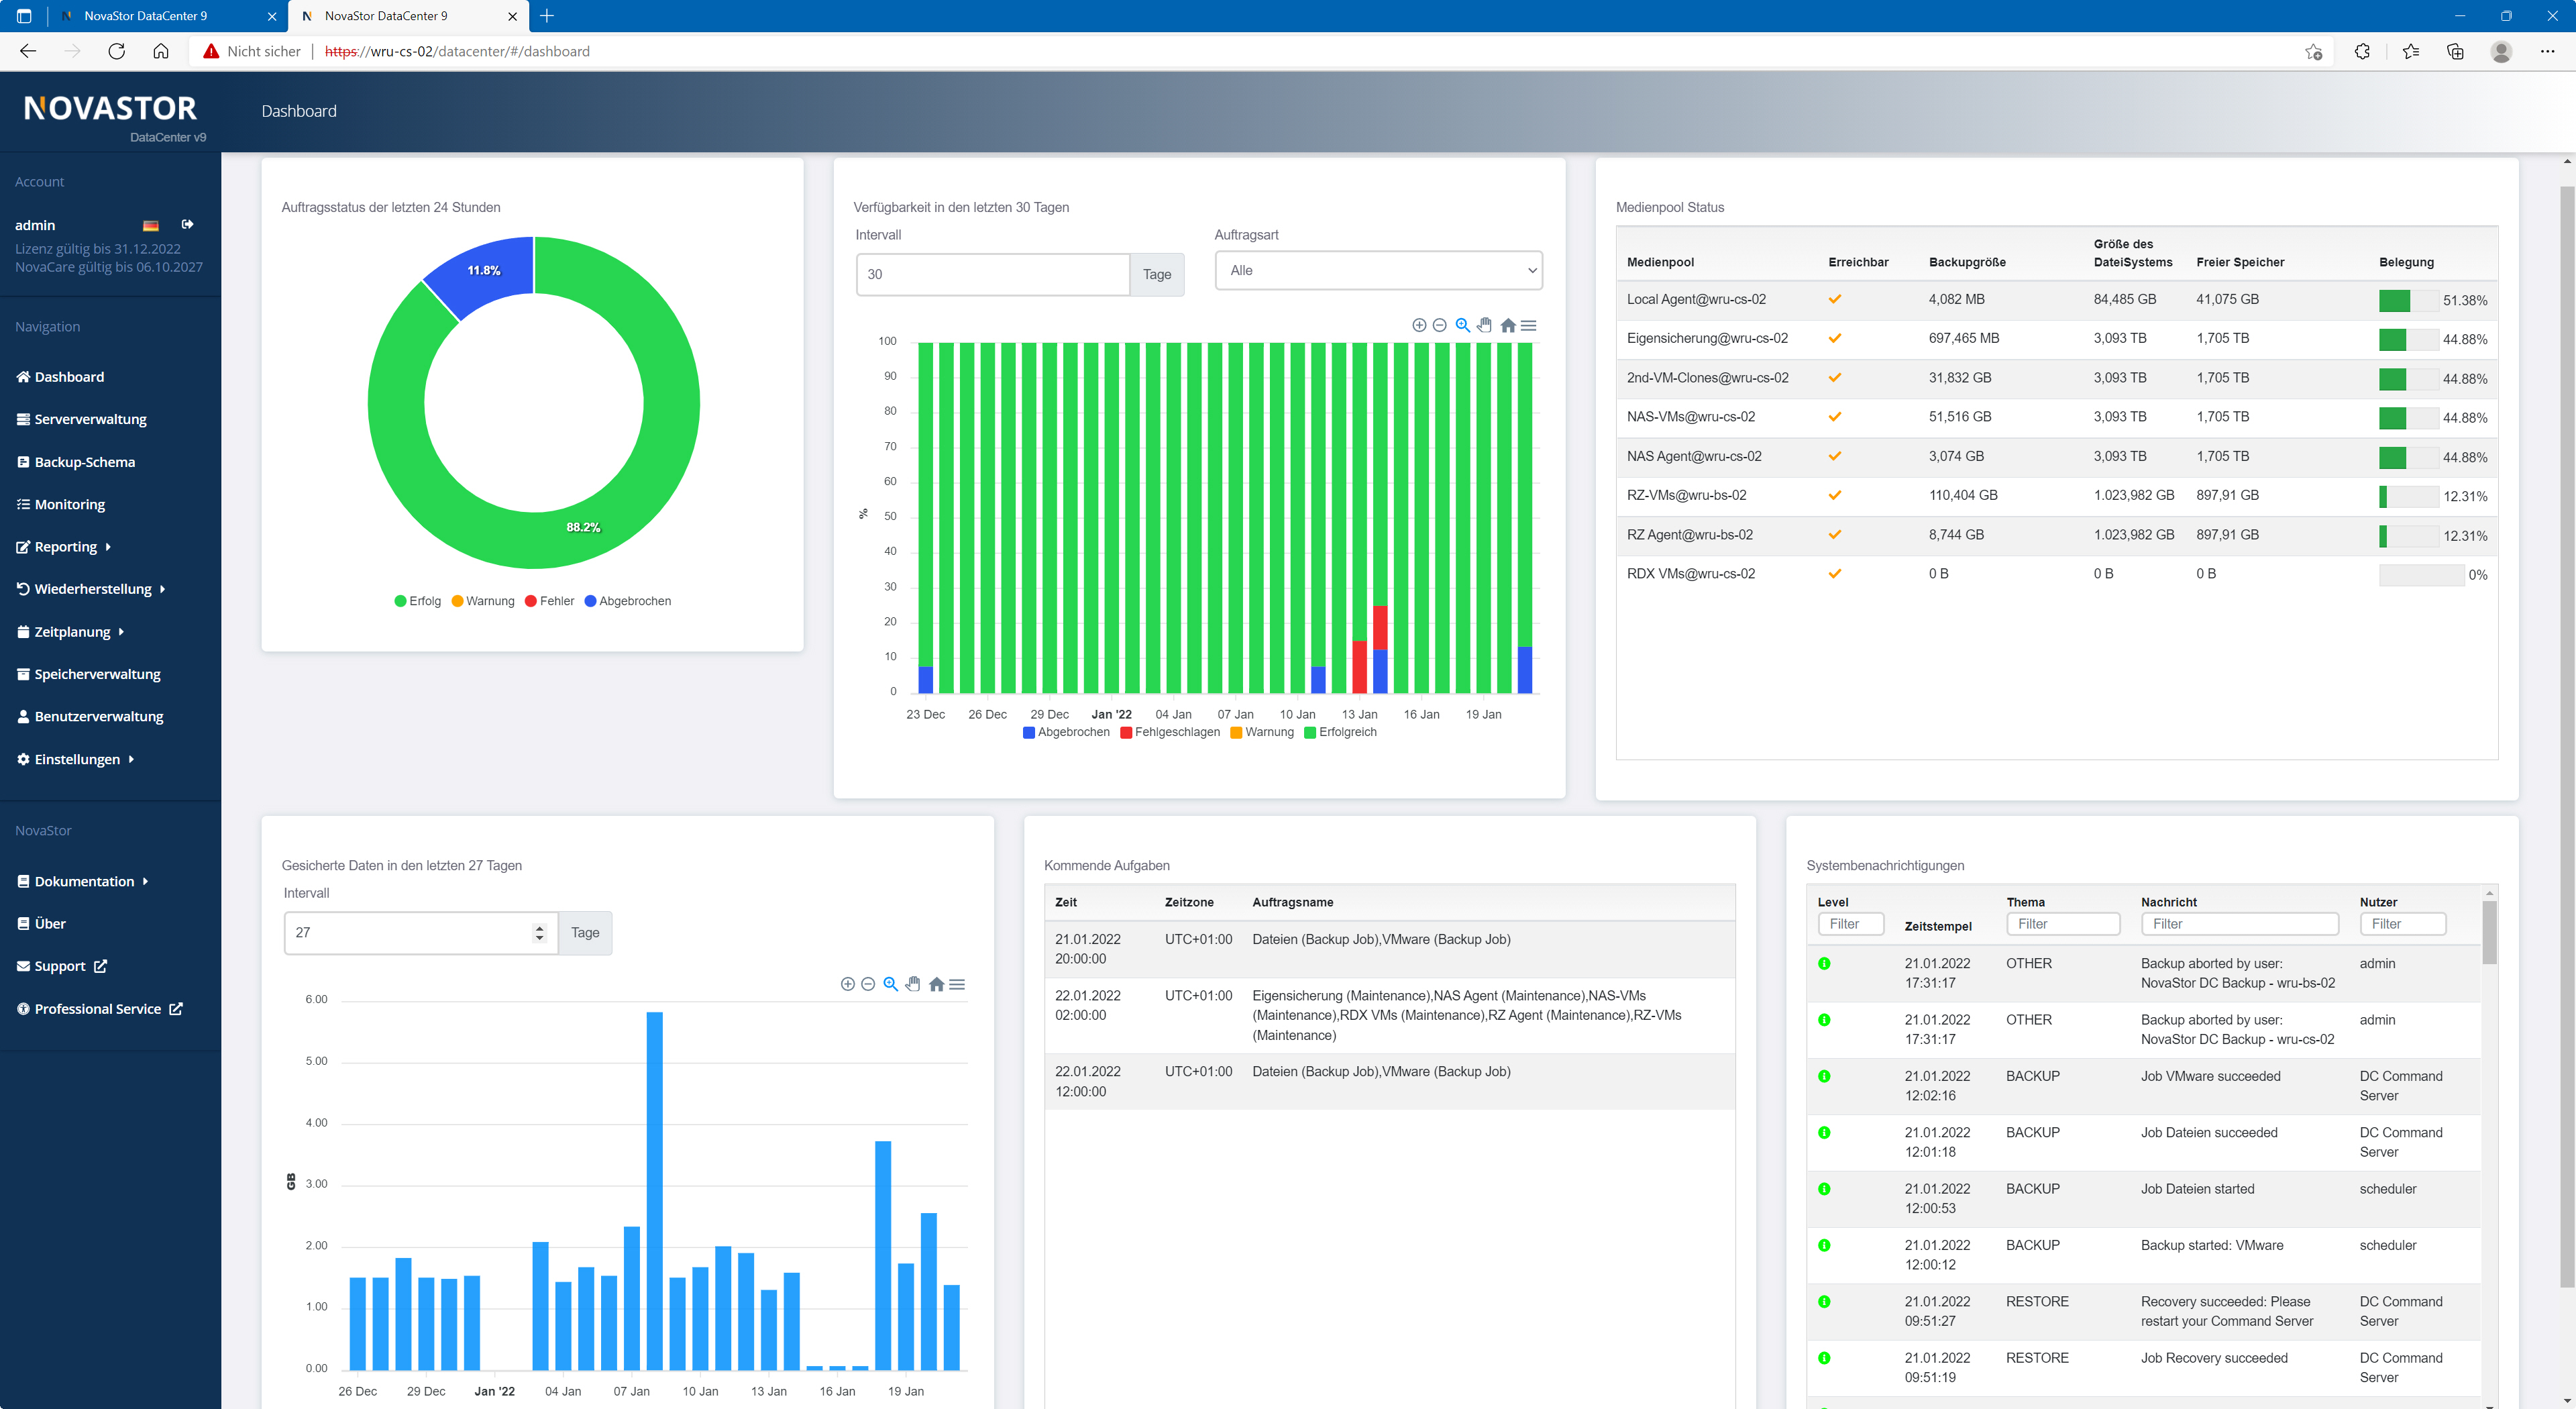Click zoom-out minus icon on availability chart
This screenshot has width=2576, height=1409.
point(1439,325)
